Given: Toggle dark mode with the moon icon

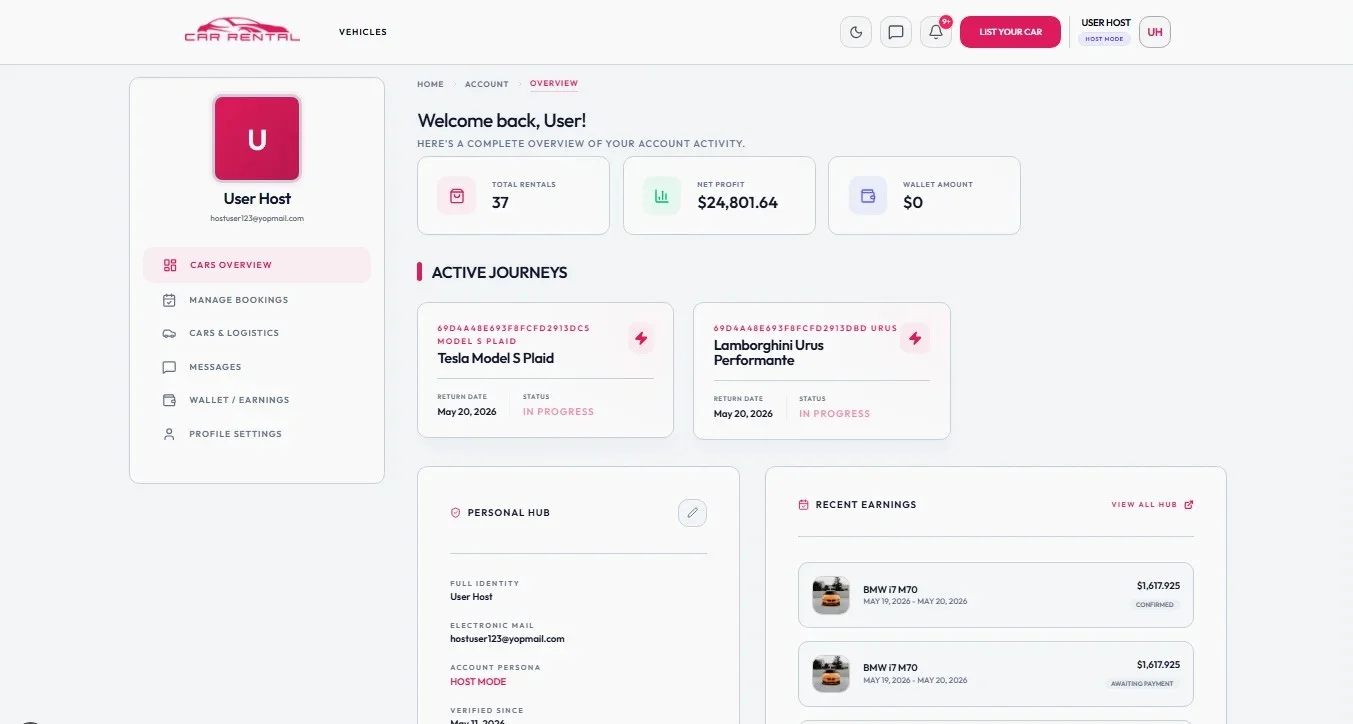Looking at the screenshot, I should click(x=856, y=32).
